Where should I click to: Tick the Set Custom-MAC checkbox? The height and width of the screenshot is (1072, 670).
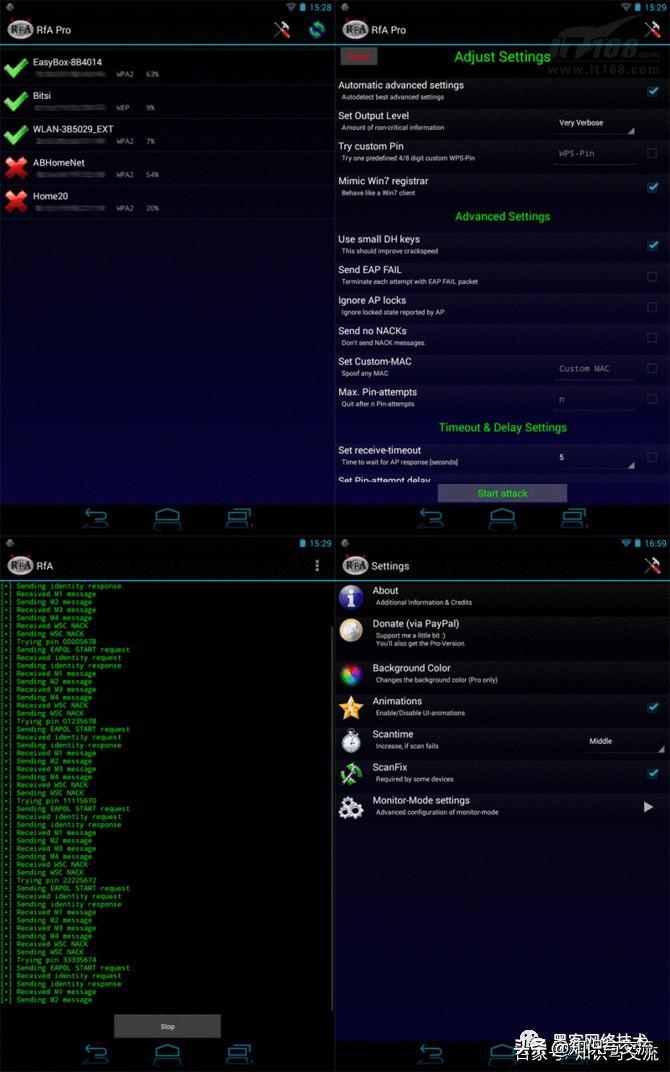653,368
